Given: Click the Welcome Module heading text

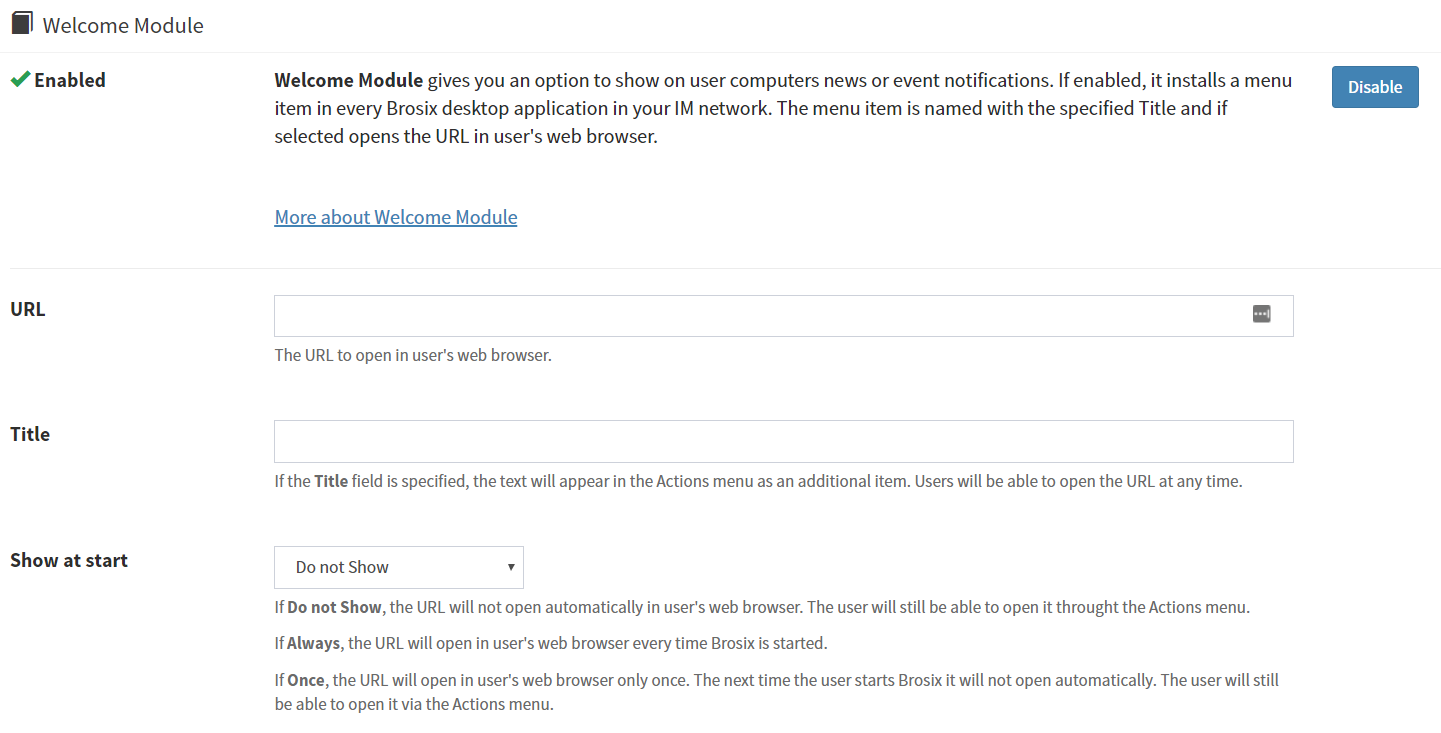Looking at the screenshot, I should point(123,25).
